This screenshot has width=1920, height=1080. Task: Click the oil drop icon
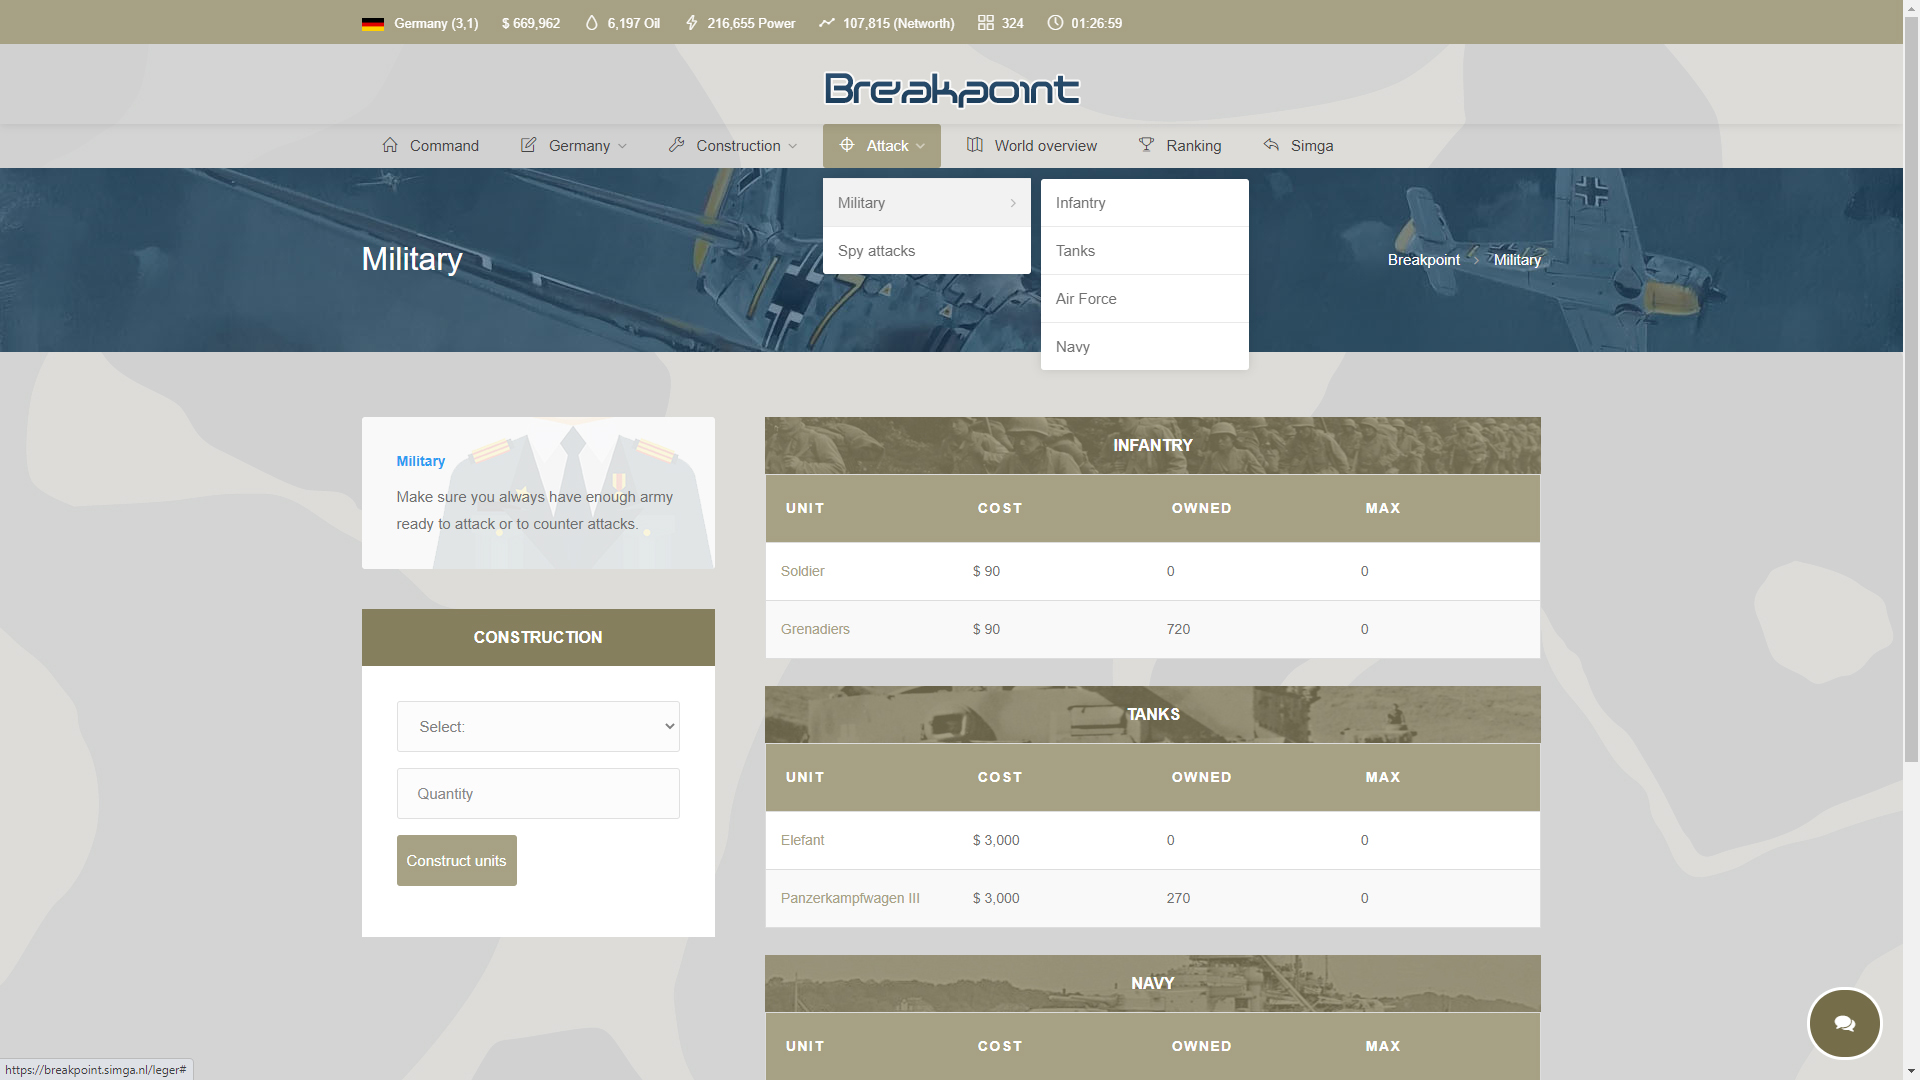591,23
